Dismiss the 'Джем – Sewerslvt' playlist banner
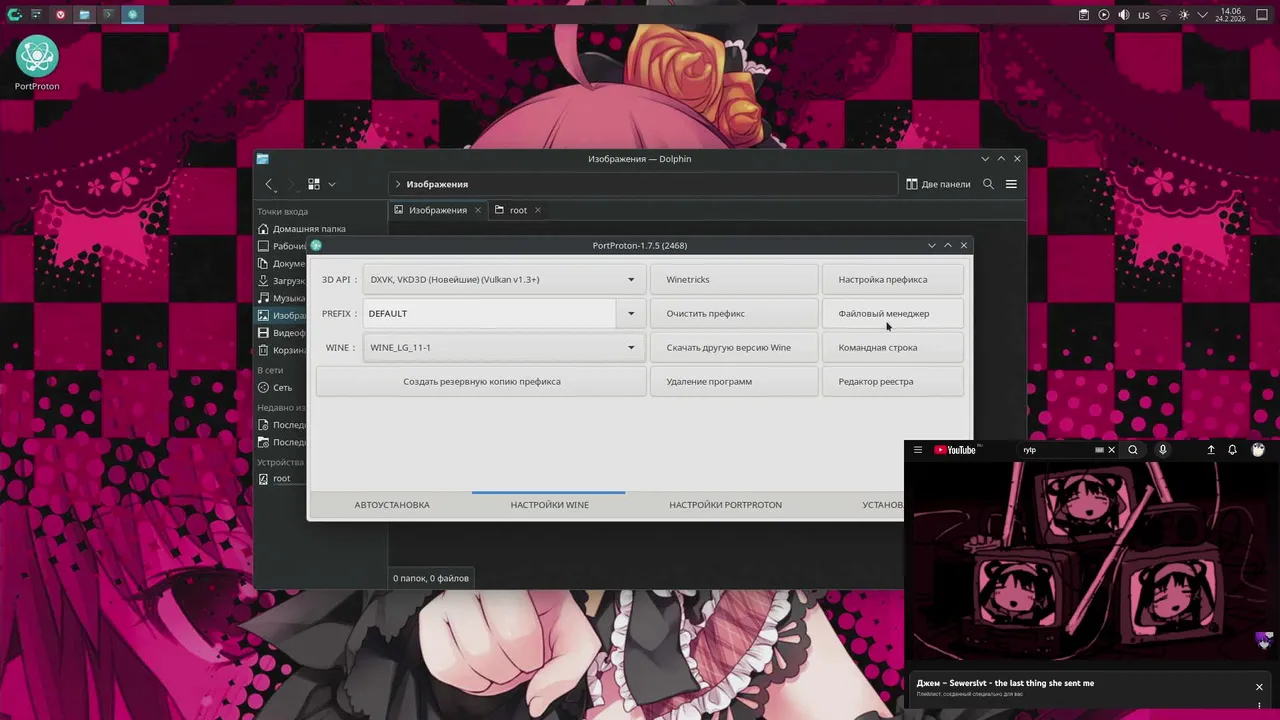 [1259, 687]
